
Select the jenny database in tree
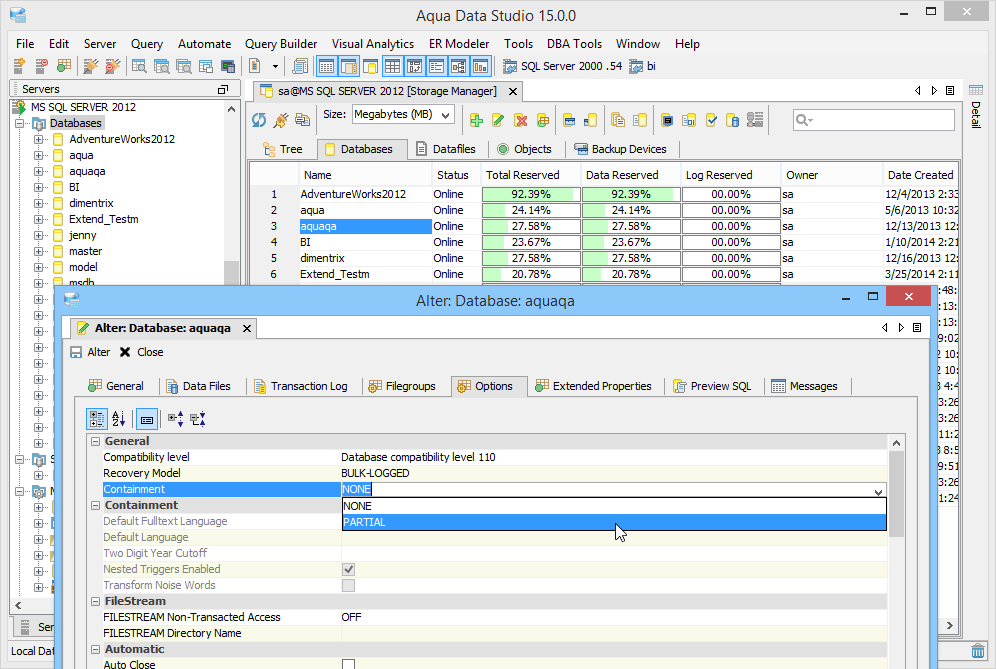coord(83,235)
